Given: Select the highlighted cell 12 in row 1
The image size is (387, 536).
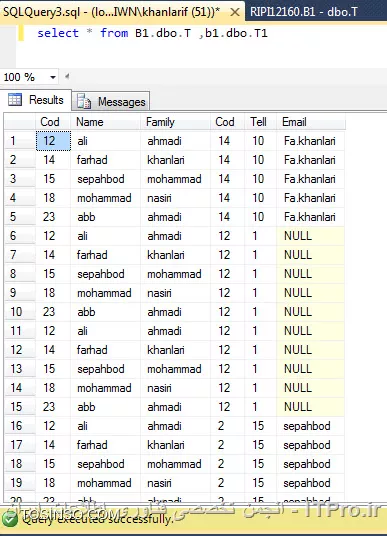Looking at the screenshot, I should (x=53, y=141).
